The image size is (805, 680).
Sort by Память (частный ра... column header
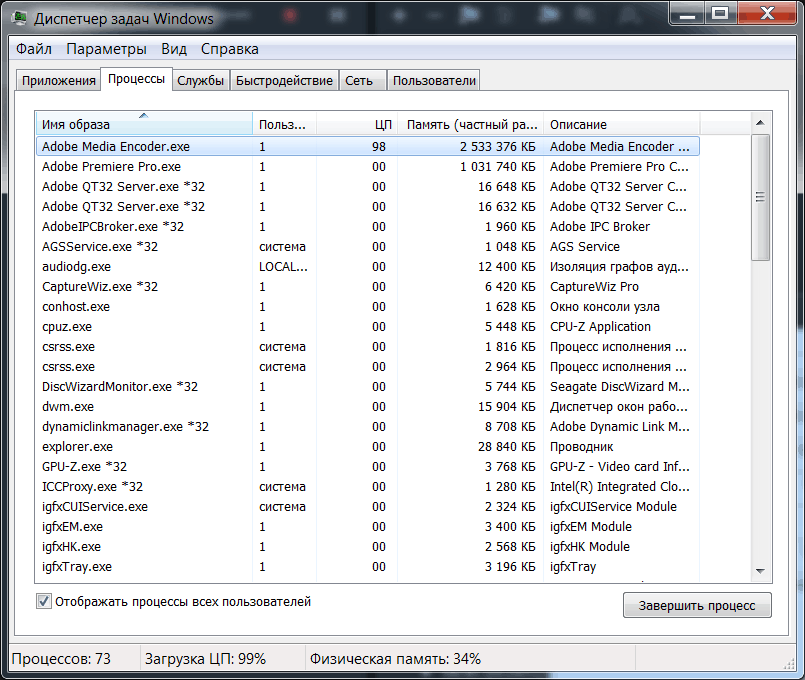point(471,124)
